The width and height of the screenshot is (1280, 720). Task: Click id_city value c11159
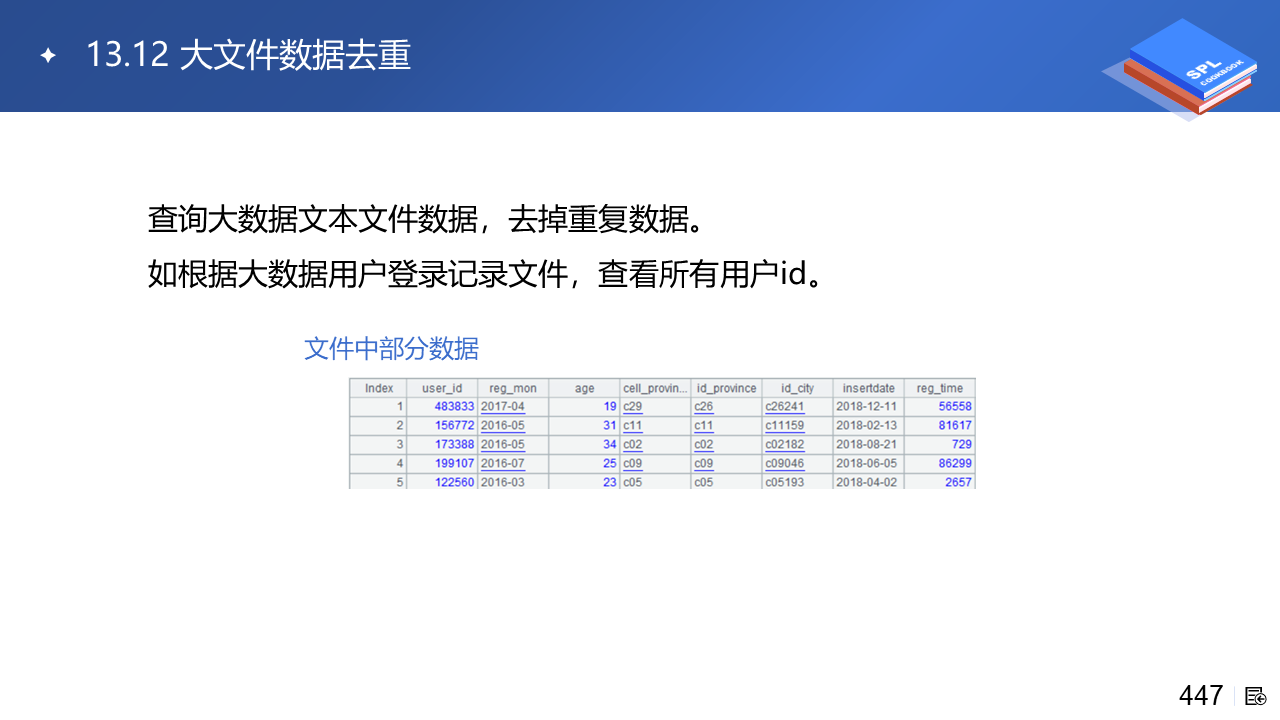point(784,426)
